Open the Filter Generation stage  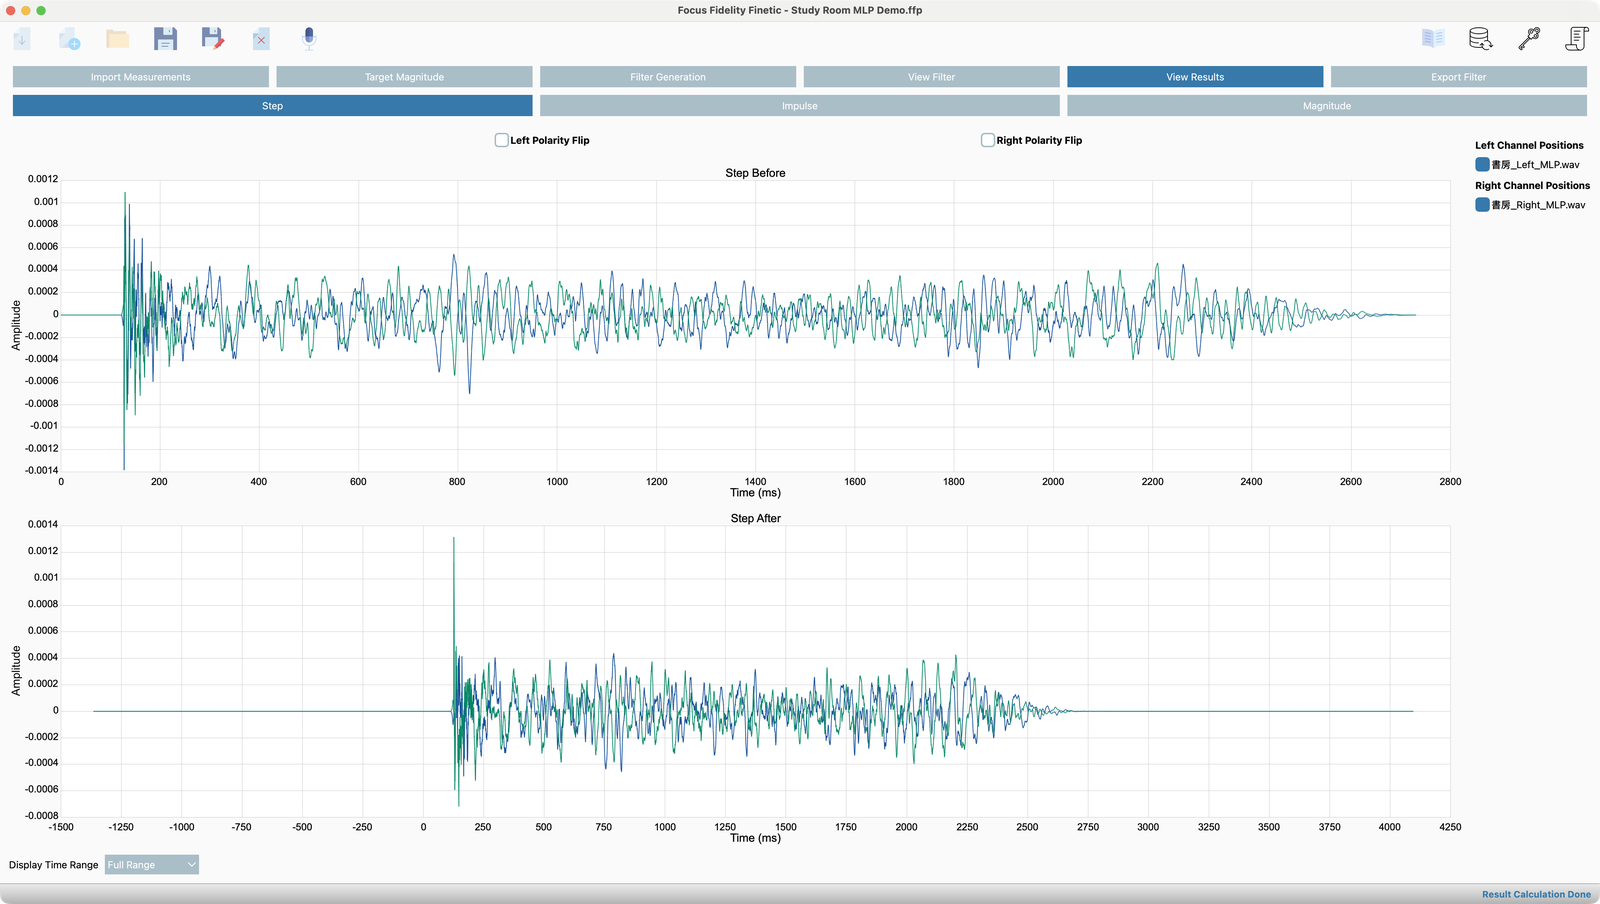click(x=668, y=77)
